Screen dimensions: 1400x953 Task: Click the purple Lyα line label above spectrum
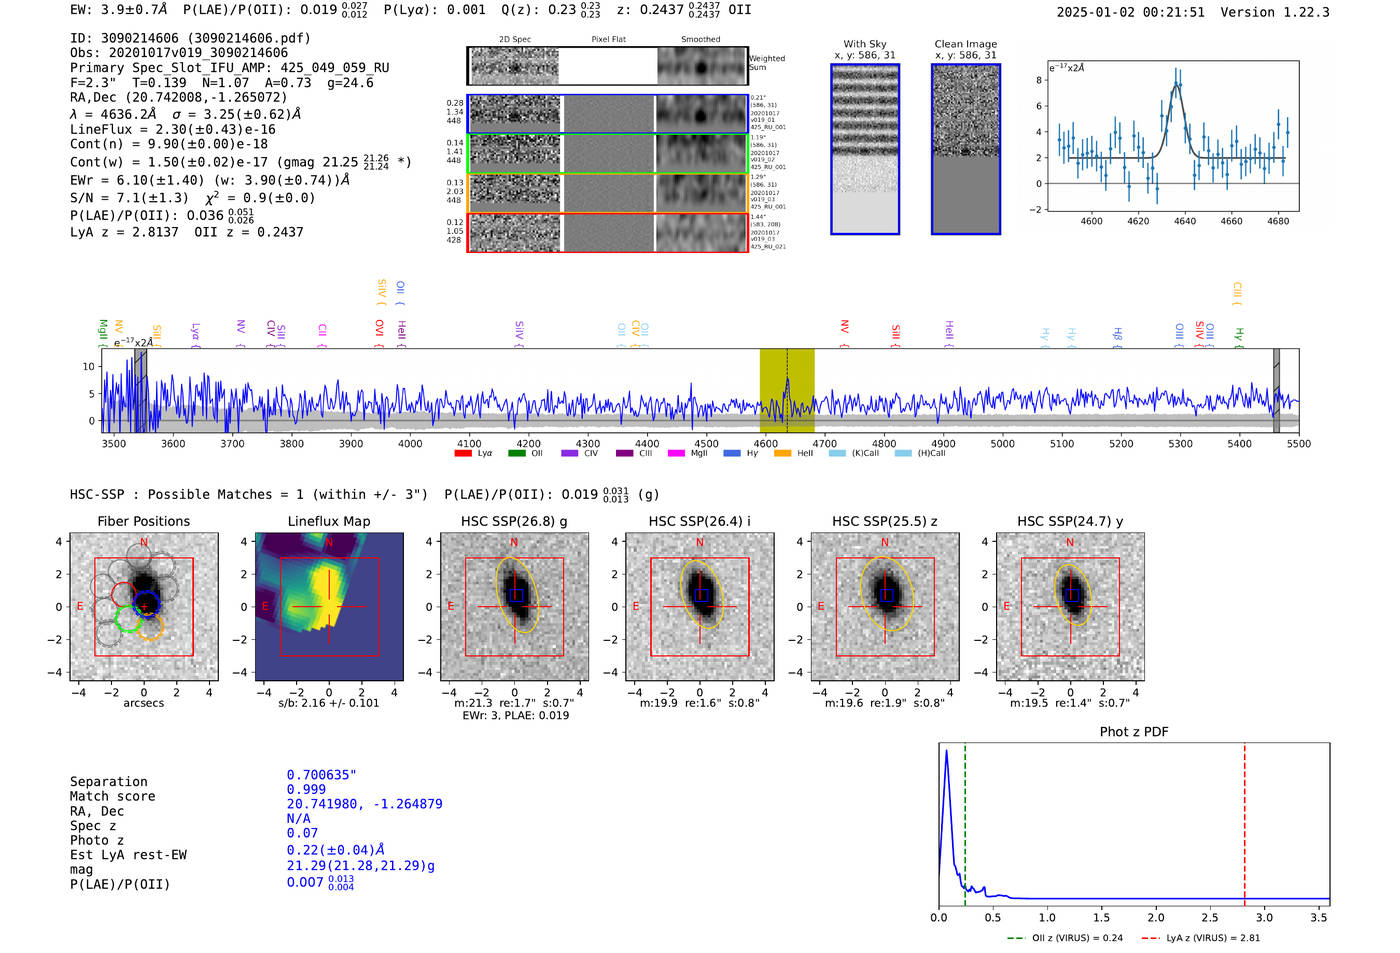click(195, 334)
